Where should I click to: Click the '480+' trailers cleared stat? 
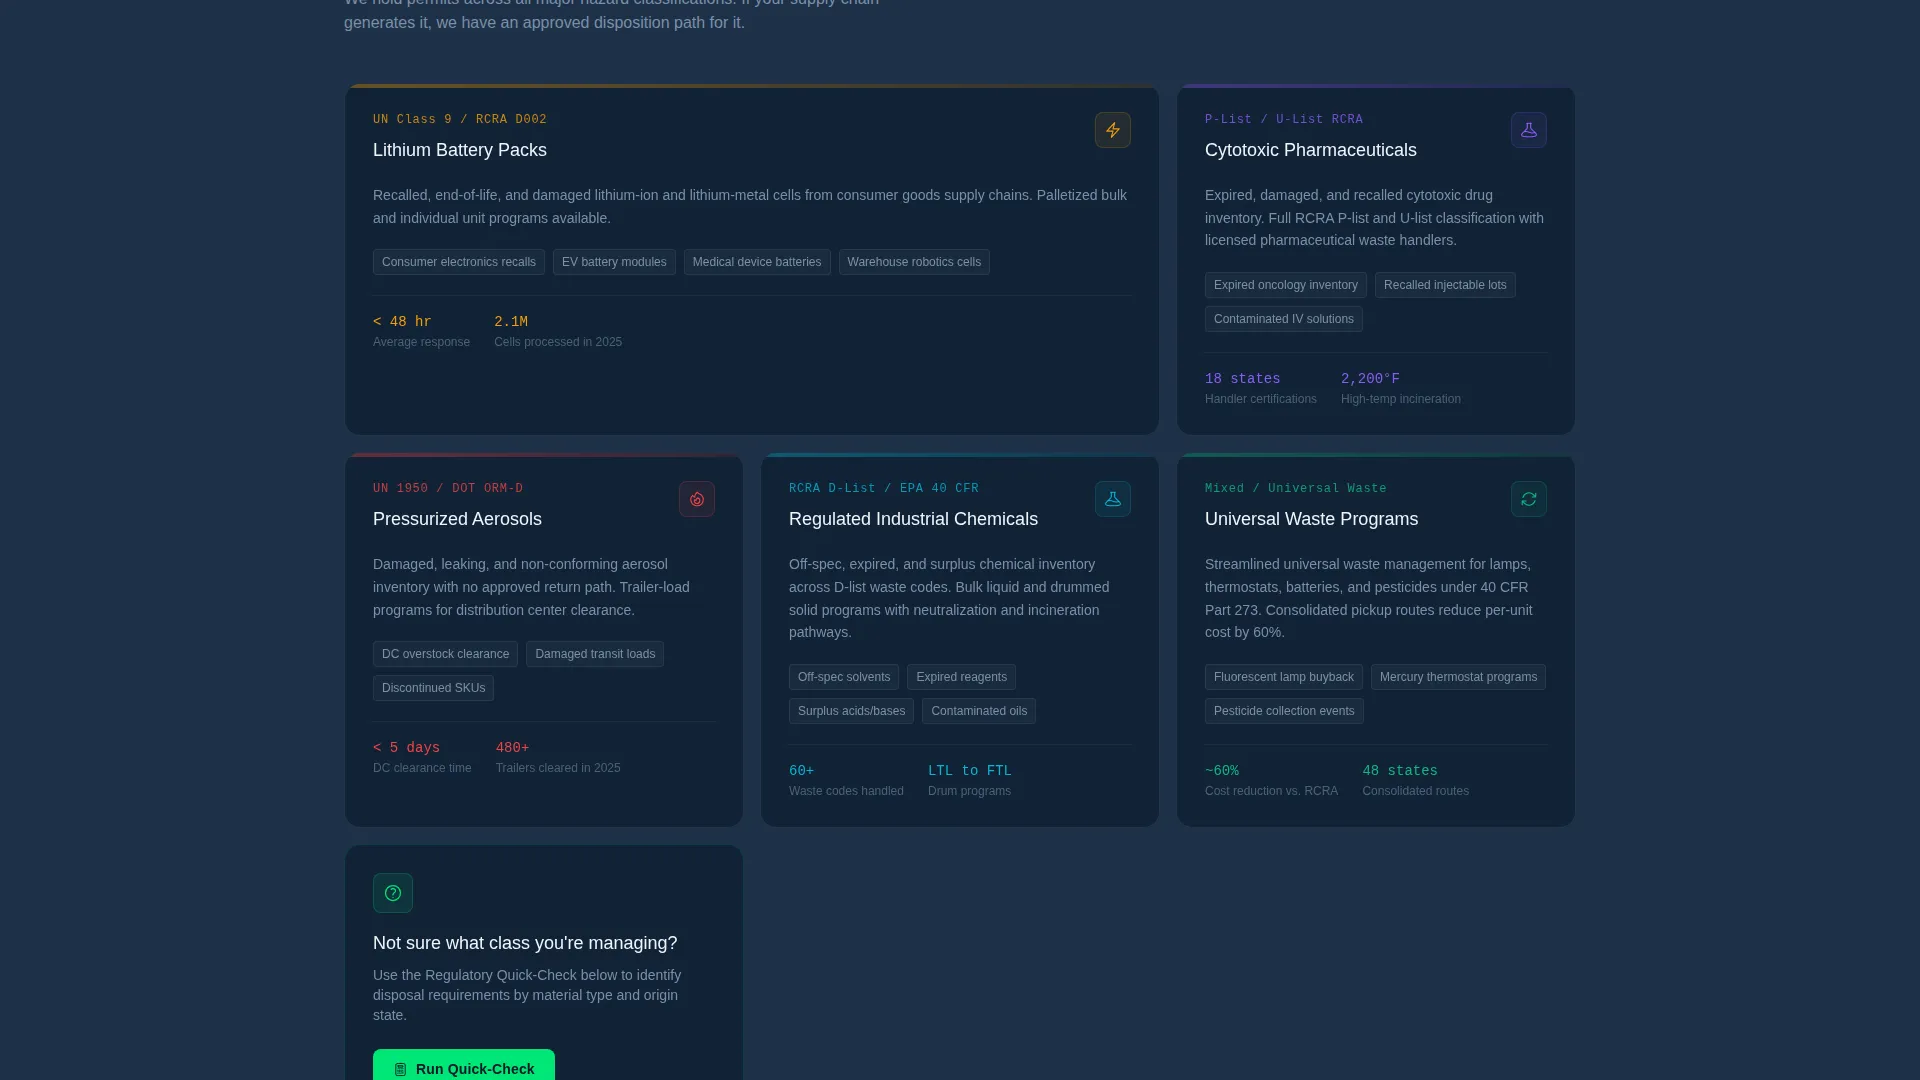(513, 748)
